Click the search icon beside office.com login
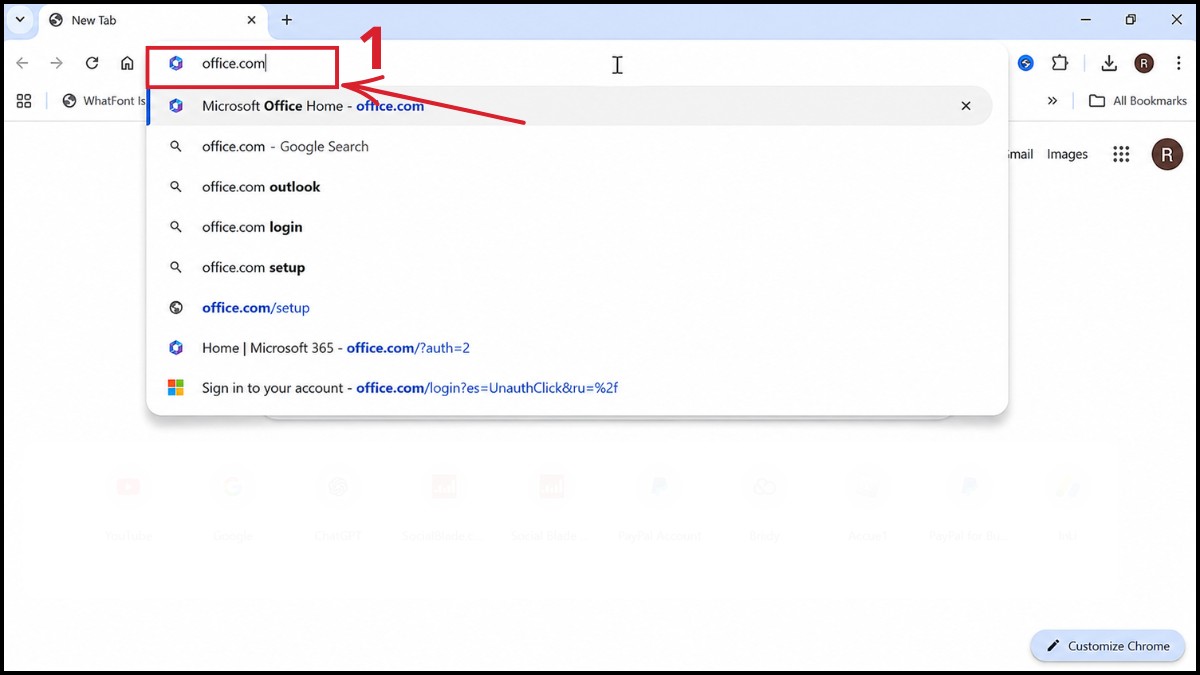1200x675 pixels. tap(176, 227)
